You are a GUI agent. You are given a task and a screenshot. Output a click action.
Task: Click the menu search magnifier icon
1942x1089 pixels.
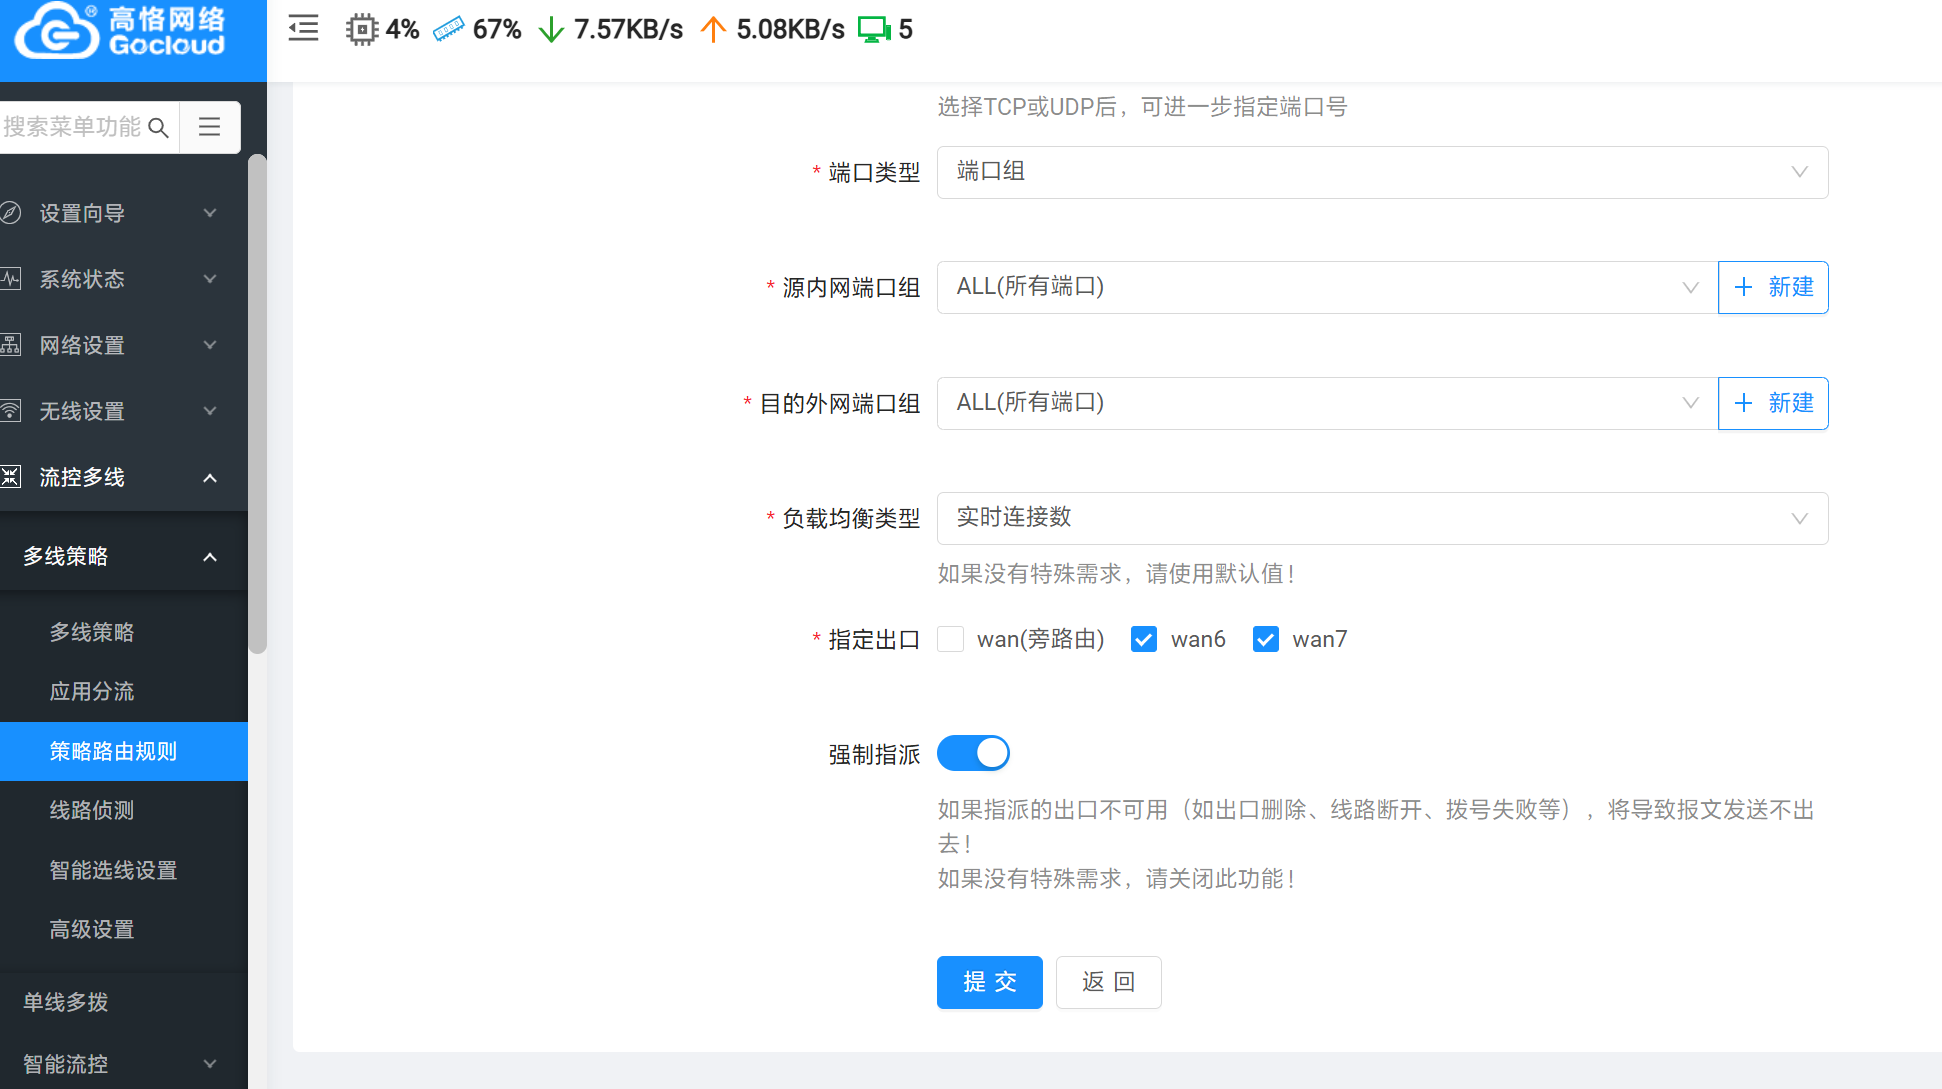[158, 127]
